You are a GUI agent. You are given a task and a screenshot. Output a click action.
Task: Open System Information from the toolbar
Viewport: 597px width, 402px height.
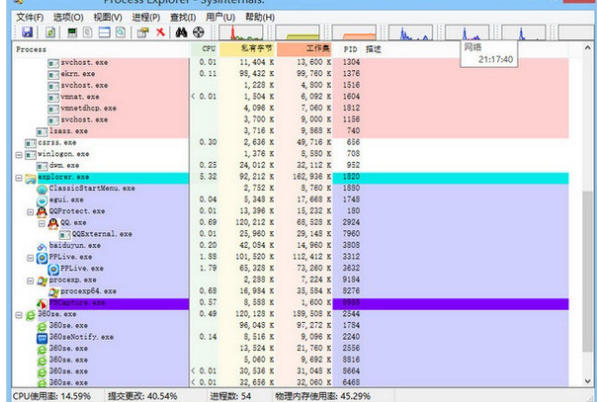pyautogui.click(x=72, y=32)
